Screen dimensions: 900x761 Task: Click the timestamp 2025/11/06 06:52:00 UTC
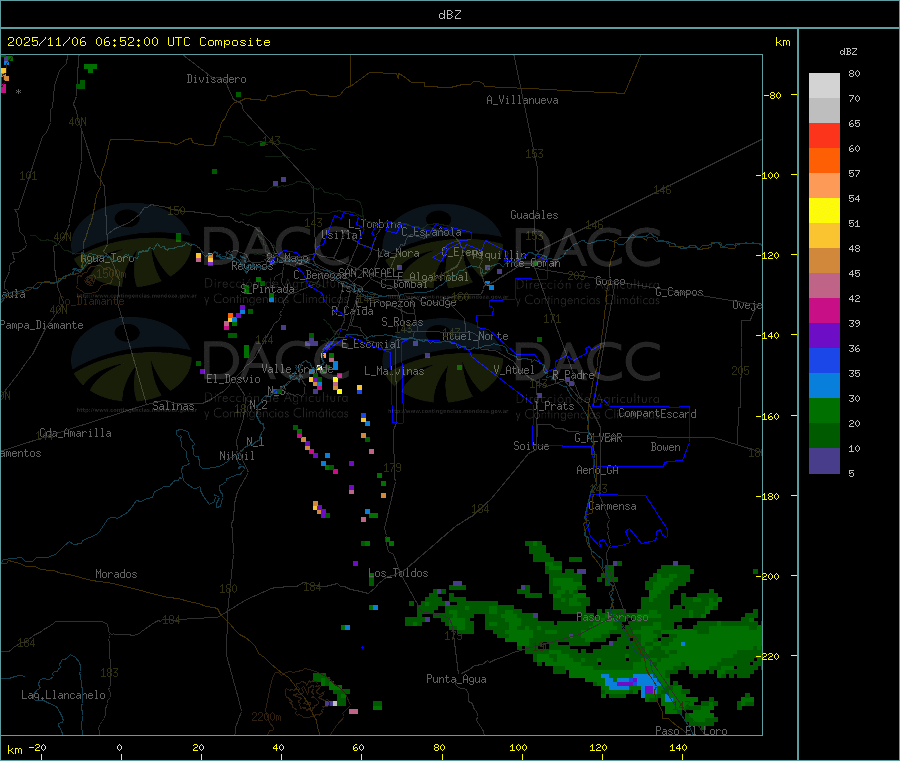point(98,42)
